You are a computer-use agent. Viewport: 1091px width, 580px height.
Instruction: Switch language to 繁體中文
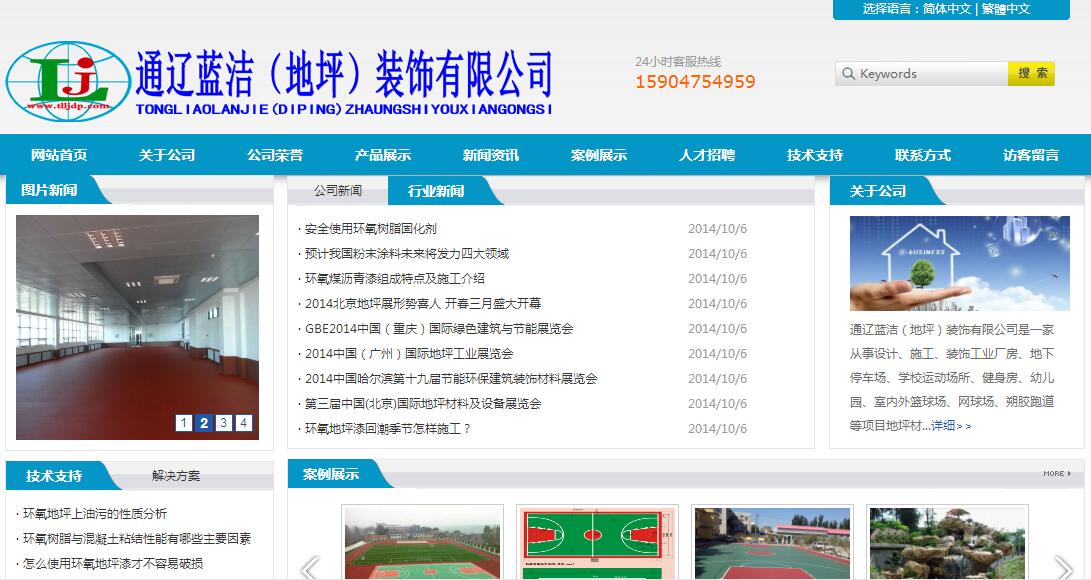point(1005,9)
